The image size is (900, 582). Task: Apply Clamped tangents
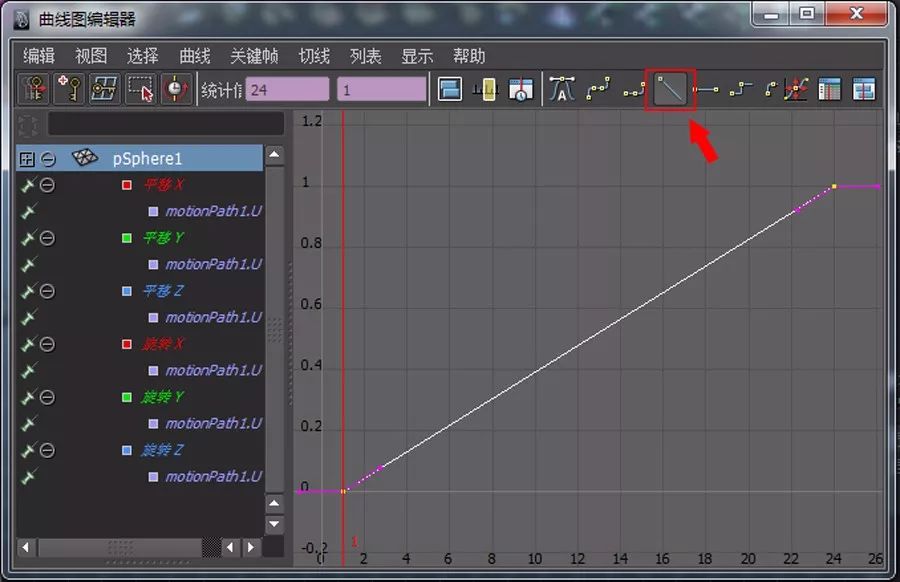tap(634, 90)
